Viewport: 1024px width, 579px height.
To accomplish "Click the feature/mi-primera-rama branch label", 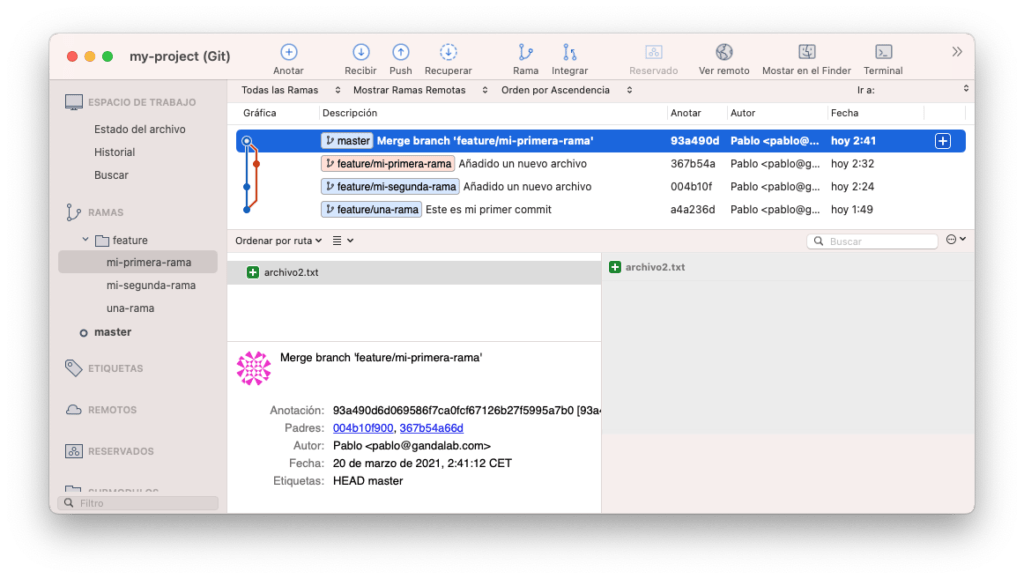I will tap(388, 164).
